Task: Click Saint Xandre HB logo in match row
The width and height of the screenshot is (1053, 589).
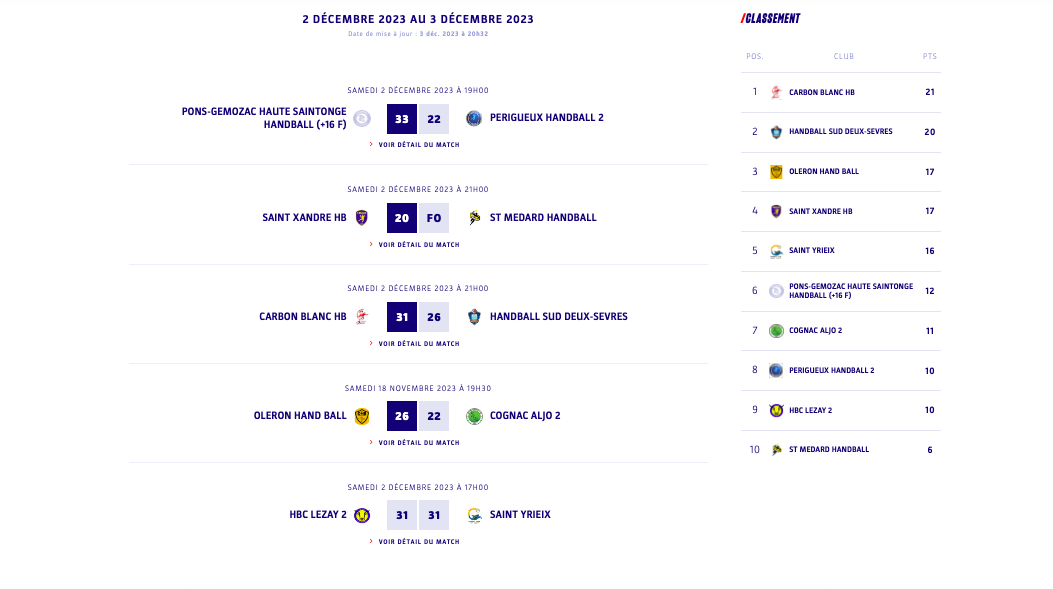Action: pyautogui.click(x=362, y=217)
